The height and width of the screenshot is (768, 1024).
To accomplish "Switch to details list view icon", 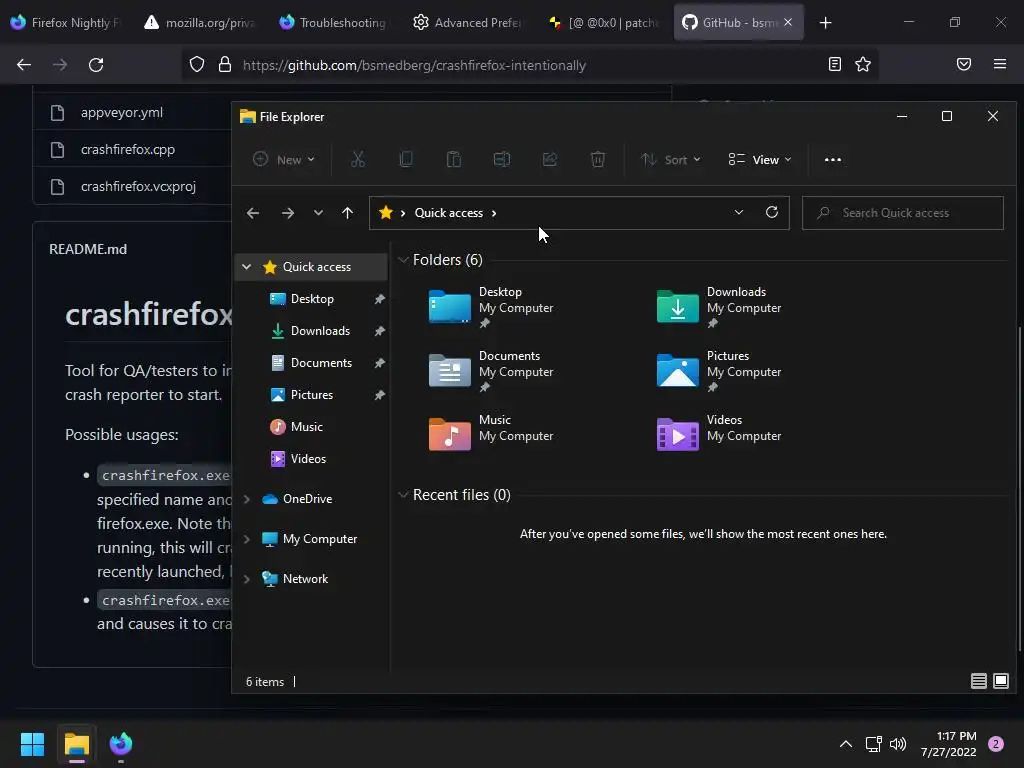I will [x=978, y=681].
